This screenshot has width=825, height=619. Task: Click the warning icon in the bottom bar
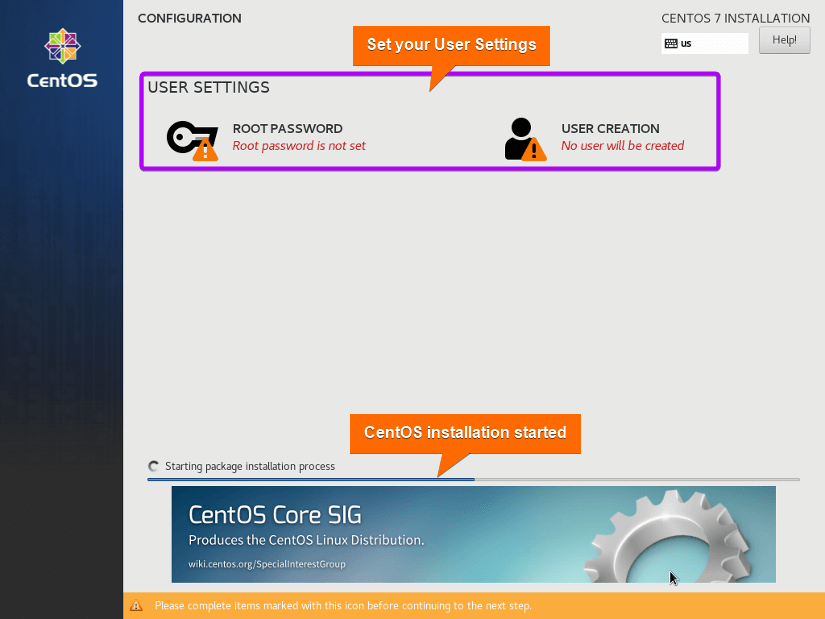tap(136, 605)
